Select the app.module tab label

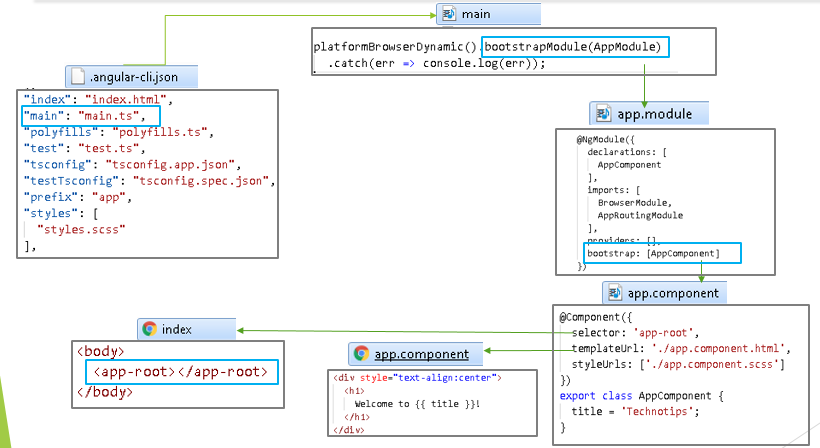tap(654, 114)
